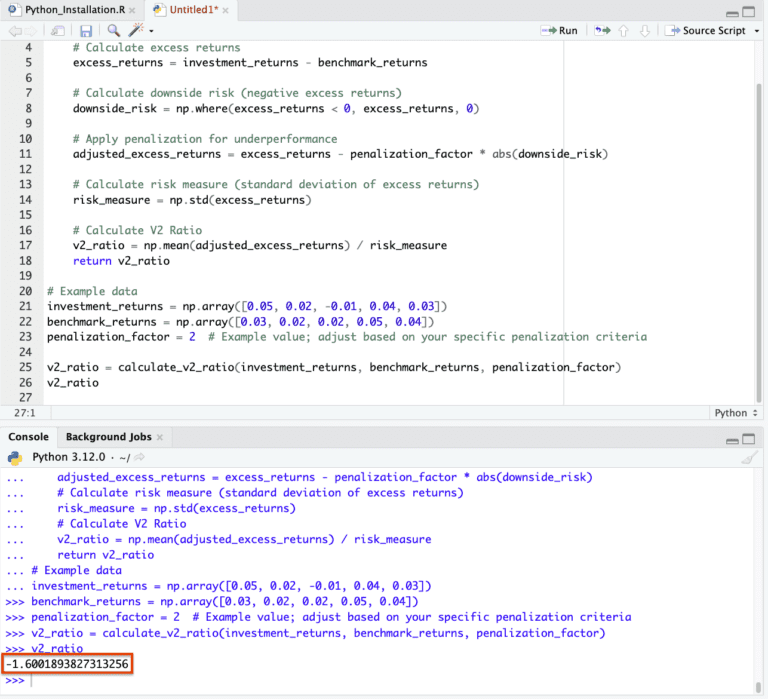Show document in new window icon

coord(58,31)
